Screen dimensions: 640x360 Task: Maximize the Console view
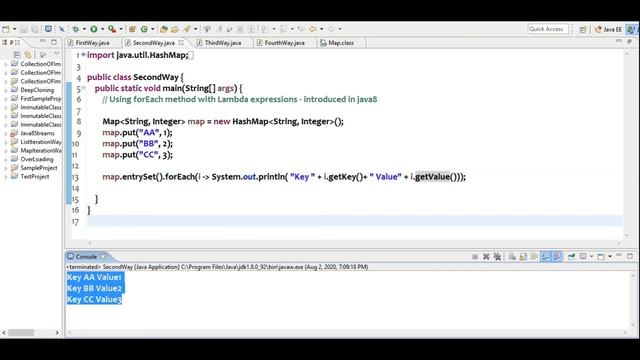pyautogui.click(x=630, y=256)
